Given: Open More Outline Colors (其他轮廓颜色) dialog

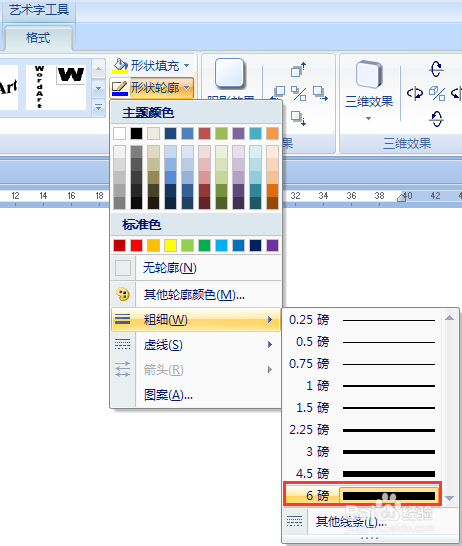Looking at the screenshot, I should (196, 295).
